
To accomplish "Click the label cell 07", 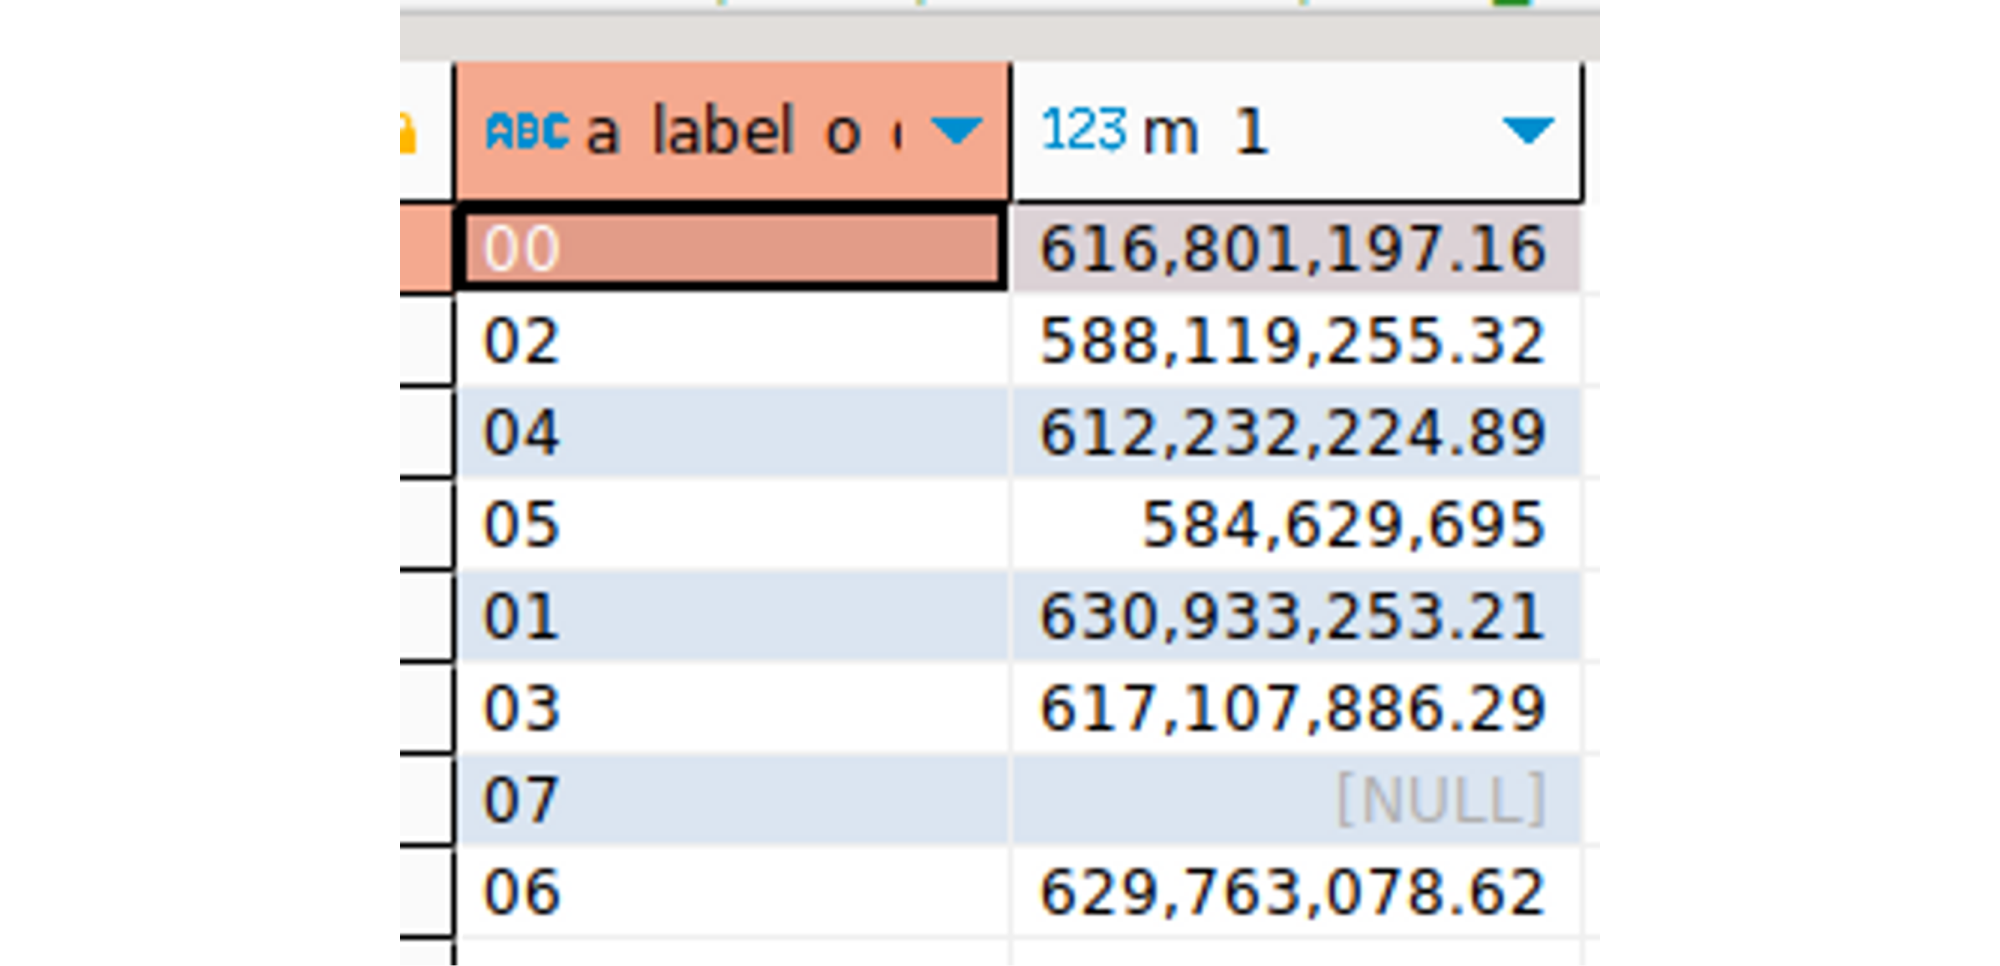I will coord(730,800).
